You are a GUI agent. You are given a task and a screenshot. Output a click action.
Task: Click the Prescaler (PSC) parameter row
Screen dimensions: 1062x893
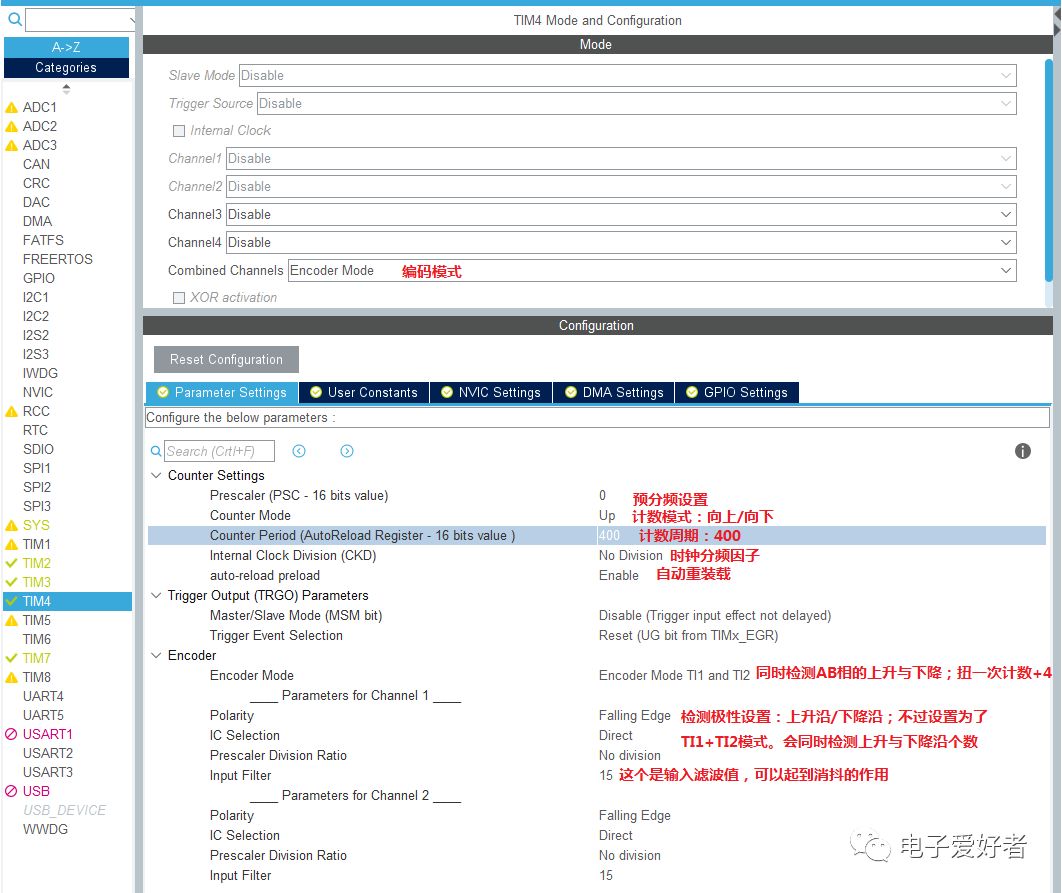tap(596, 495)
